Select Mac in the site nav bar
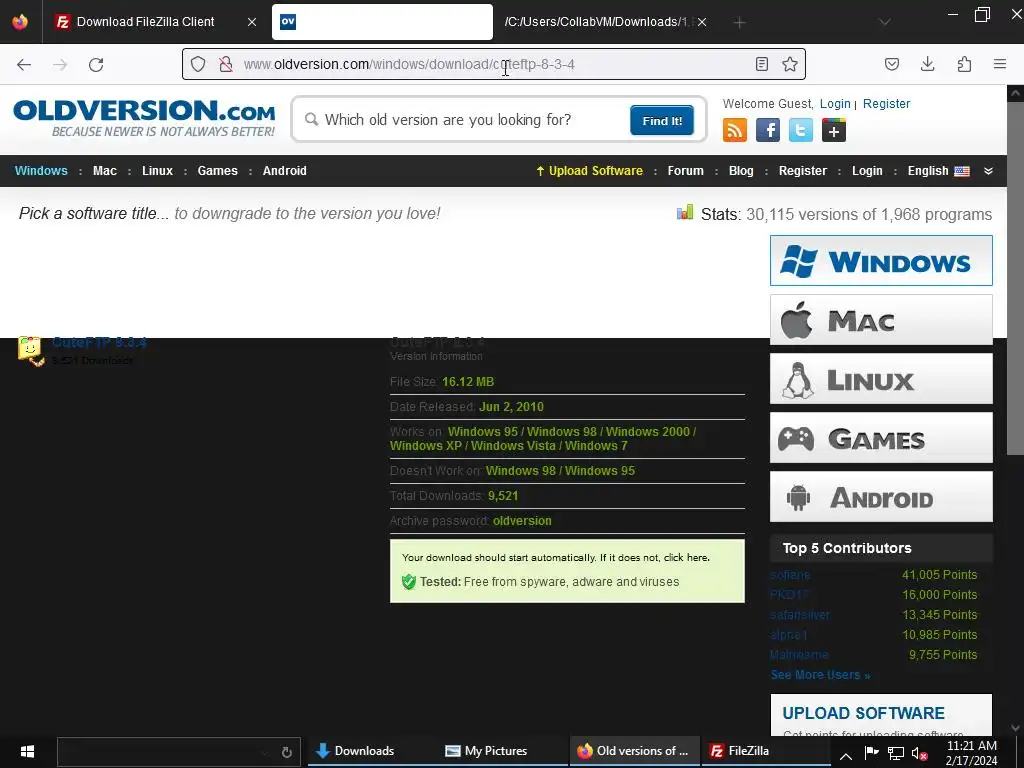Viewport: 1024px width, 768px height. [x=104, y=170]
